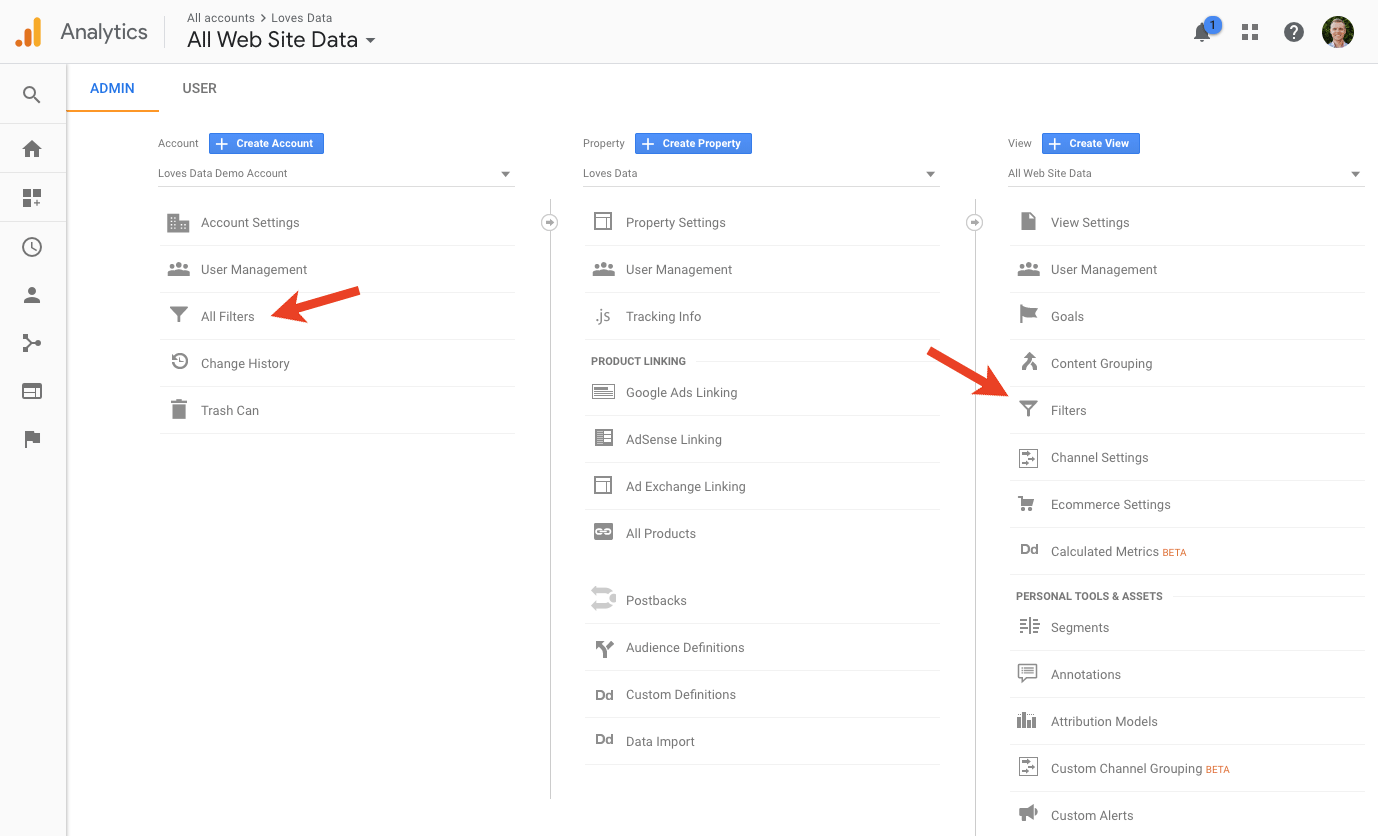Open Conversions flag icon in sidebar
1378x836 pixels.
tap(32, 439)
